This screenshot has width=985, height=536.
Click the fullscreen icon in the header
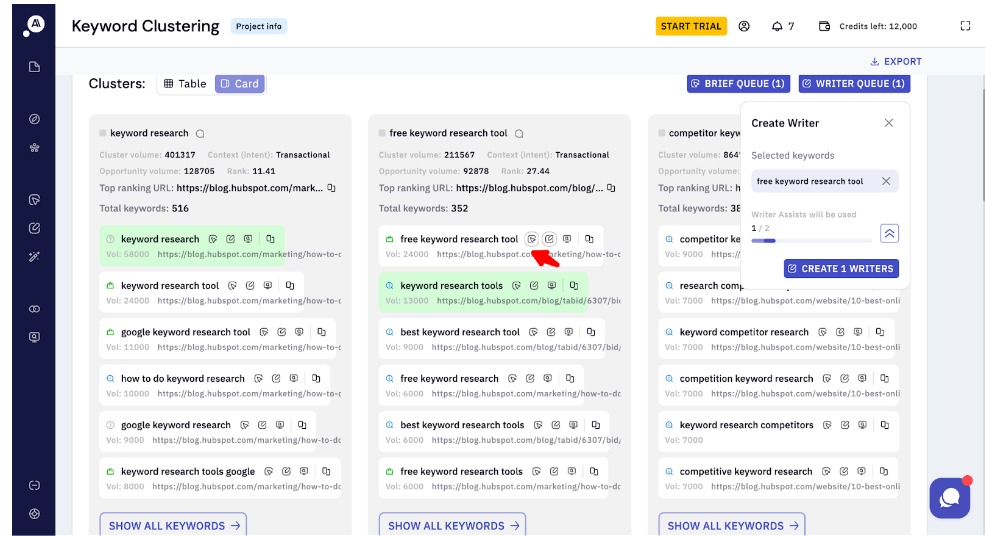click(966, 26)
